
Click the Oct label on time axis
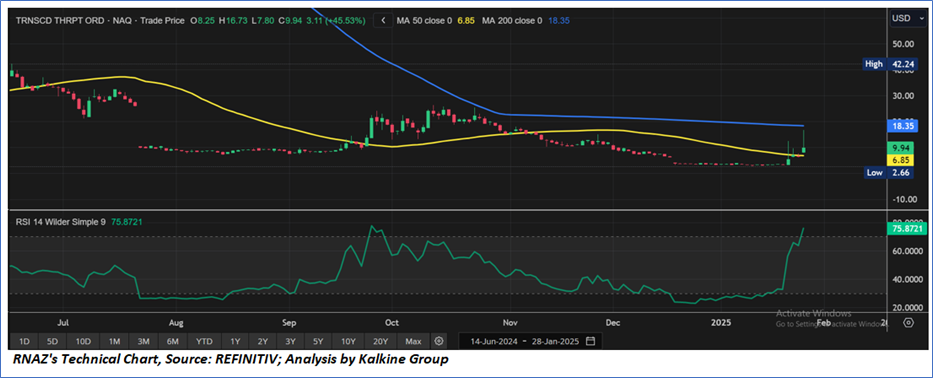(x=392, y=323)
